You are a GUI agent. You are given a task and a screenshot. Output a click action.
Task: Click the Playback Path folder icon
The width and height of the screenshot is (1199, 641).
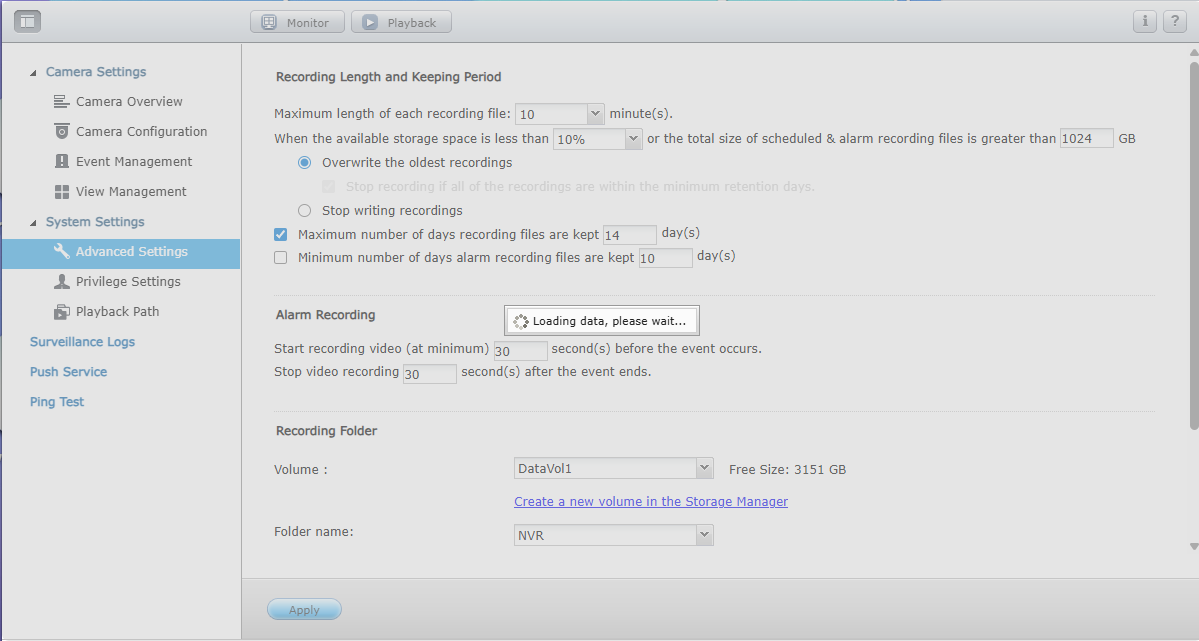62,312
